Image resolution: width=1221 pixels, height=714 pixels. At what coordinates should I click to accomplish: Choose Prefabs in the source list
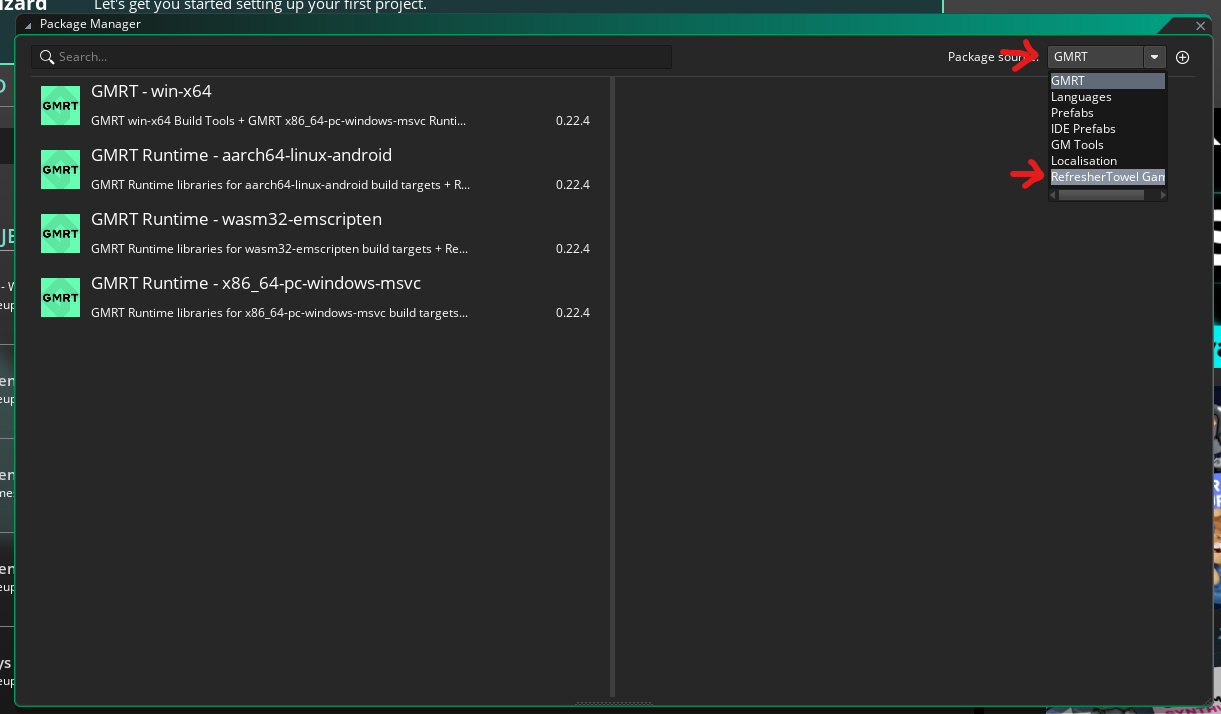click(x=1107, y=113)
